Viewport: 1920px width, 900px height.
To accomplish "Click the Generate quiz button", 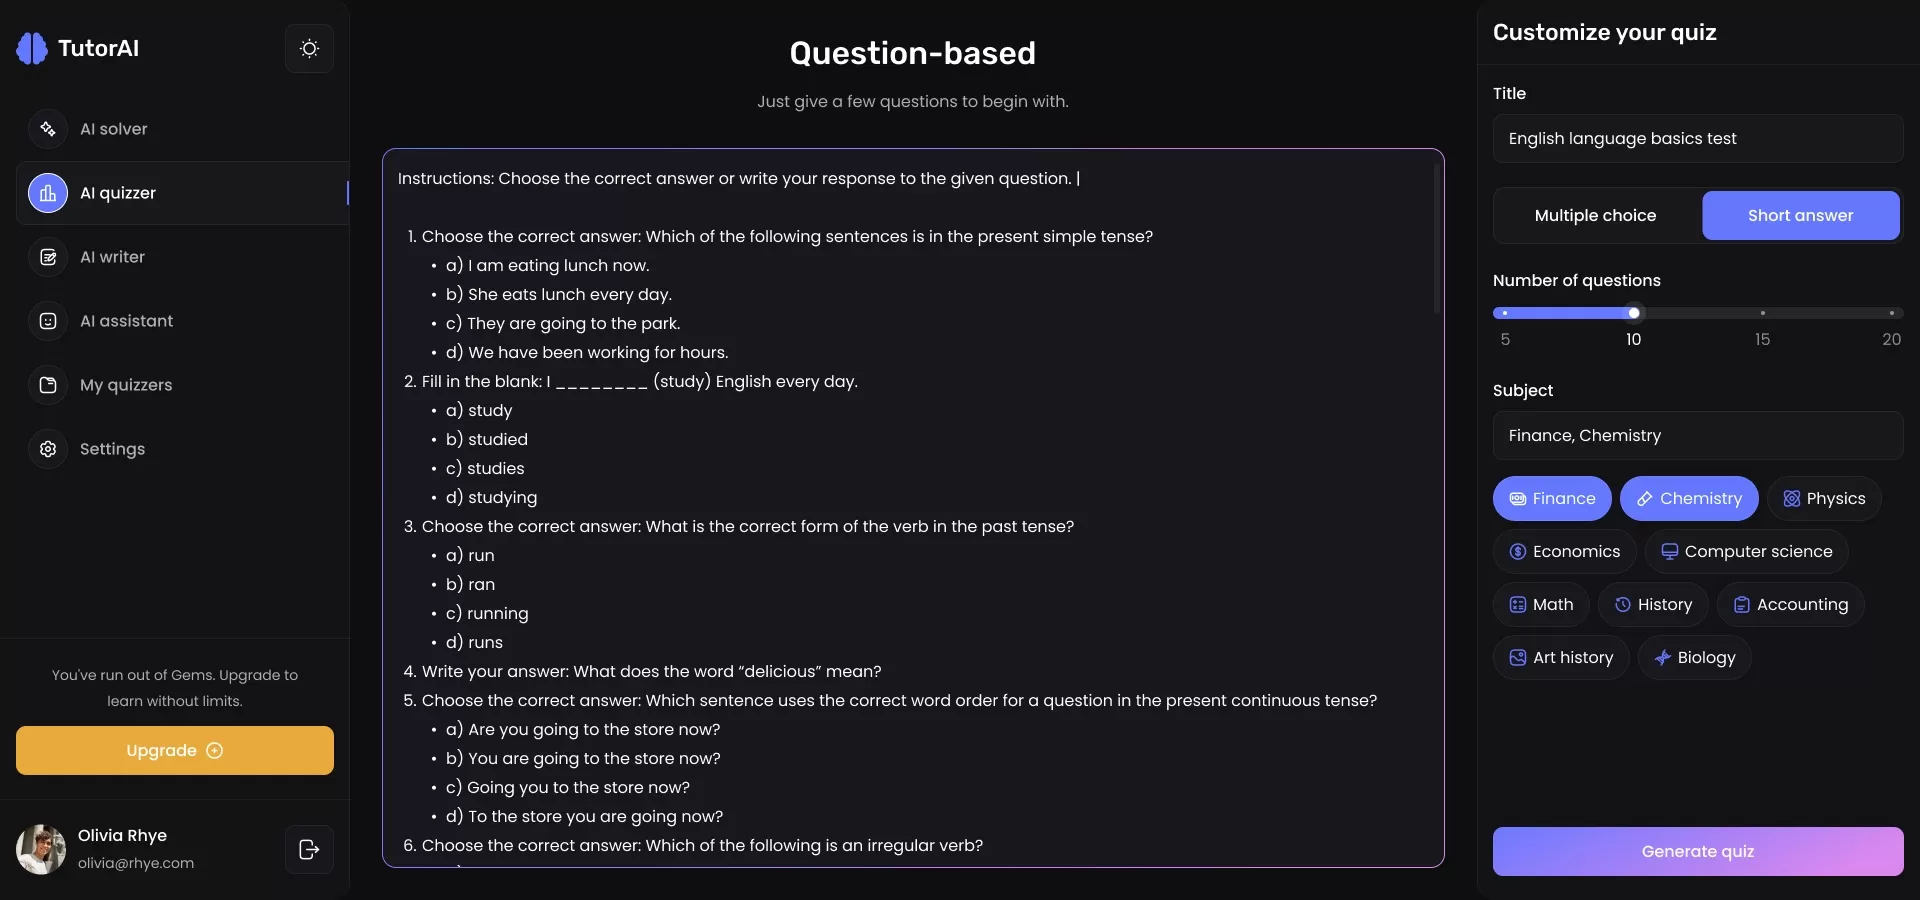I will tap(1697, 851).
